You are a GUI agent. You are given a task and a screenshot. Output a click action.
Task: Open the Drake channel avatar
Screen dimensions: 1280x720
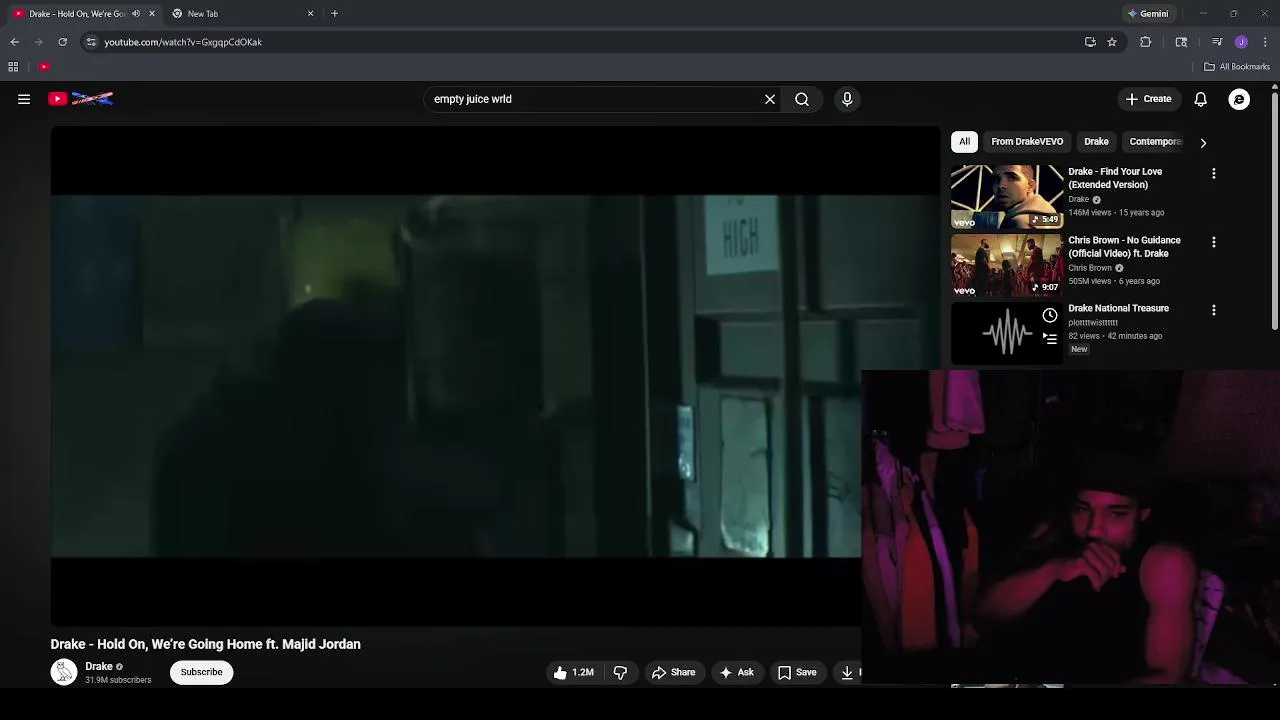click(x=64, y=672)
